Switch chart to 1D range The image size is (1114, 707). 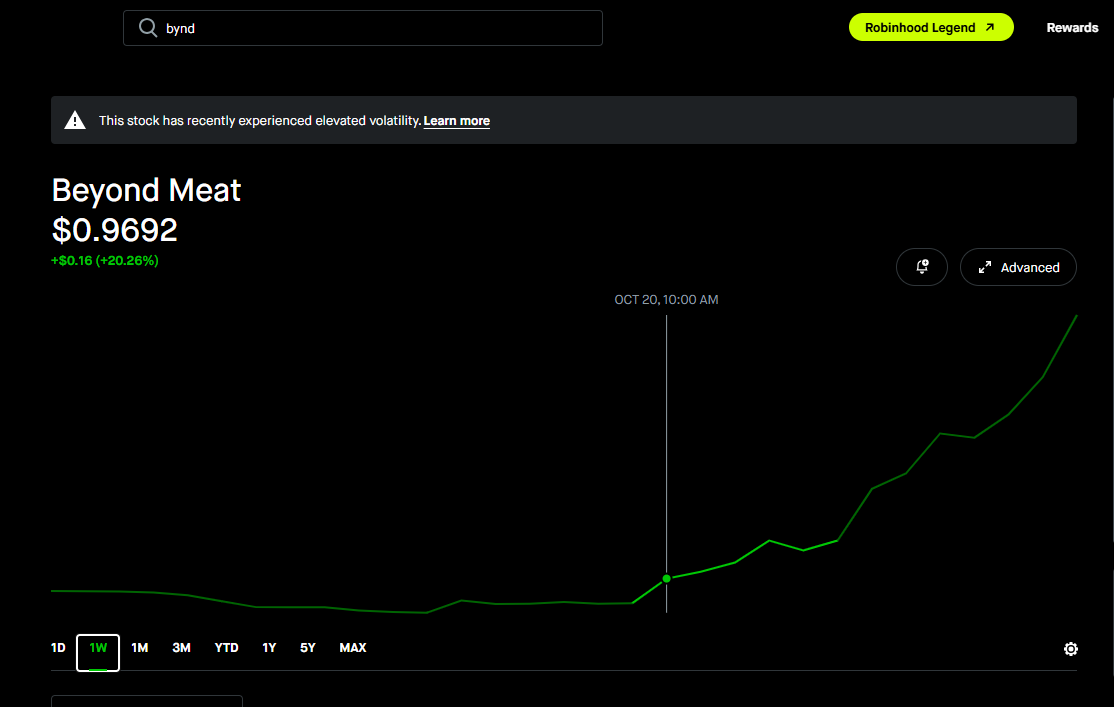58,648
